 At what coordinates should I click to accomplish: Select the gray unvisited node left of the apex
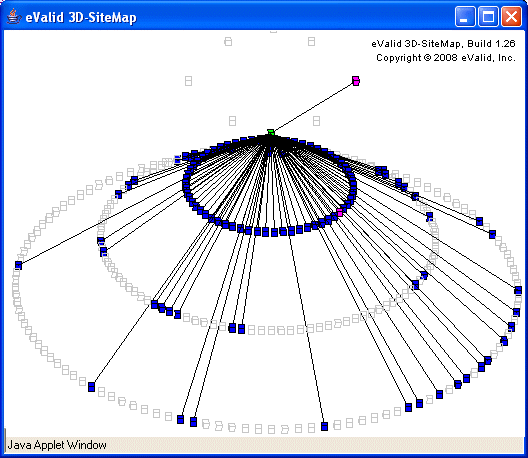pos(232,121)
